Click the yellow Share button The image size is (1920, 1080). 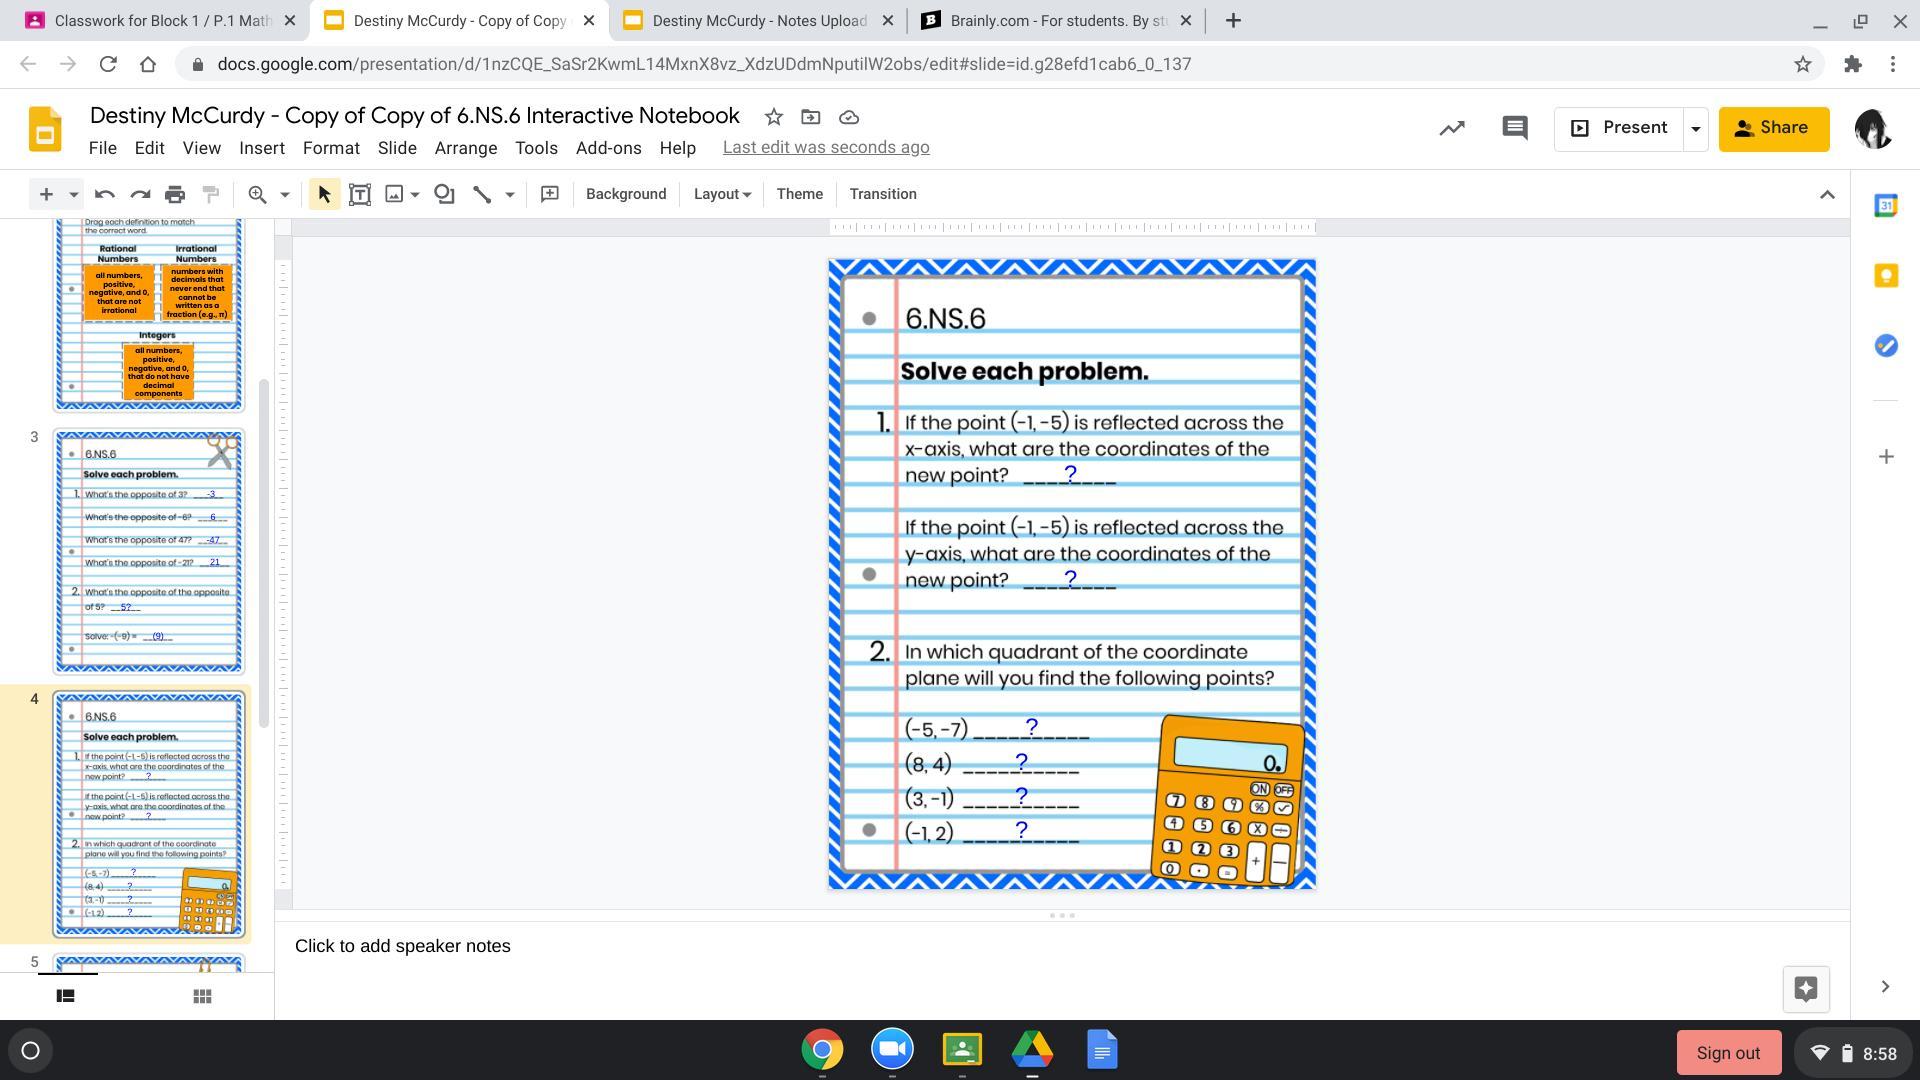tap(1773, 128)
